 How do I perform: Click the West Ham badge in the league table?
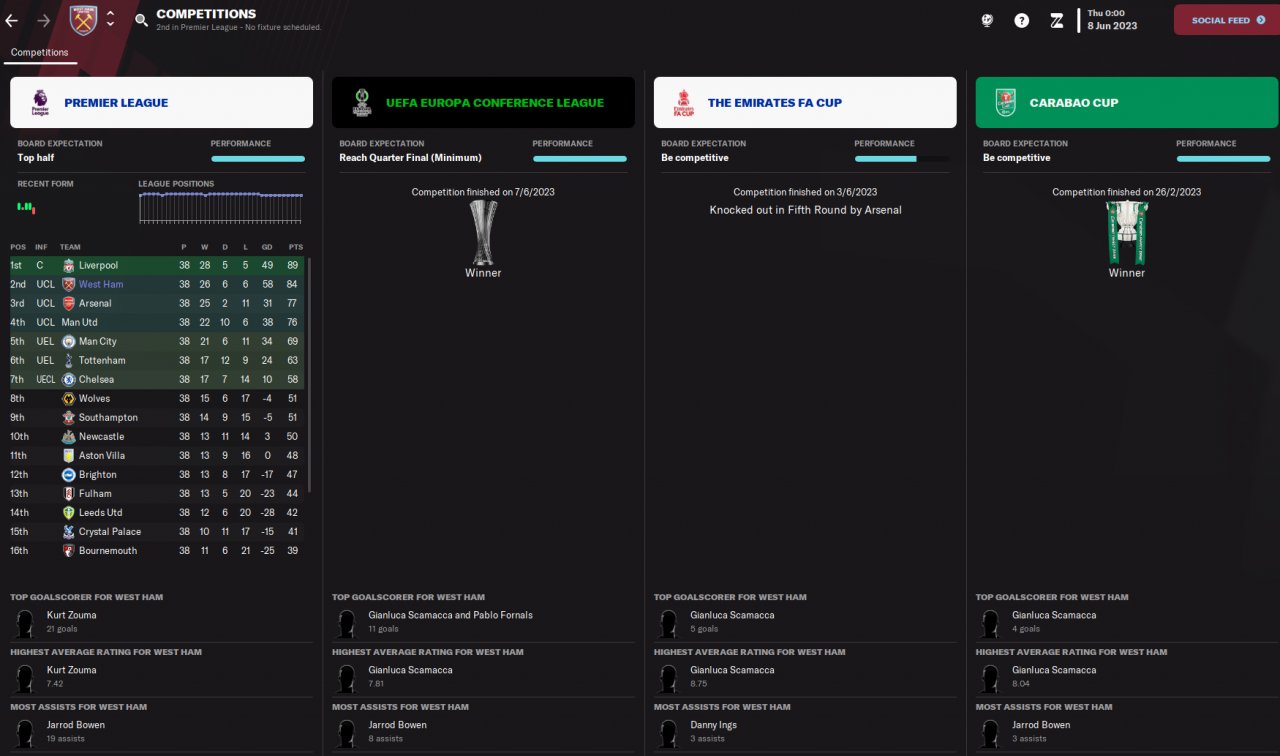tap(68, 284)
